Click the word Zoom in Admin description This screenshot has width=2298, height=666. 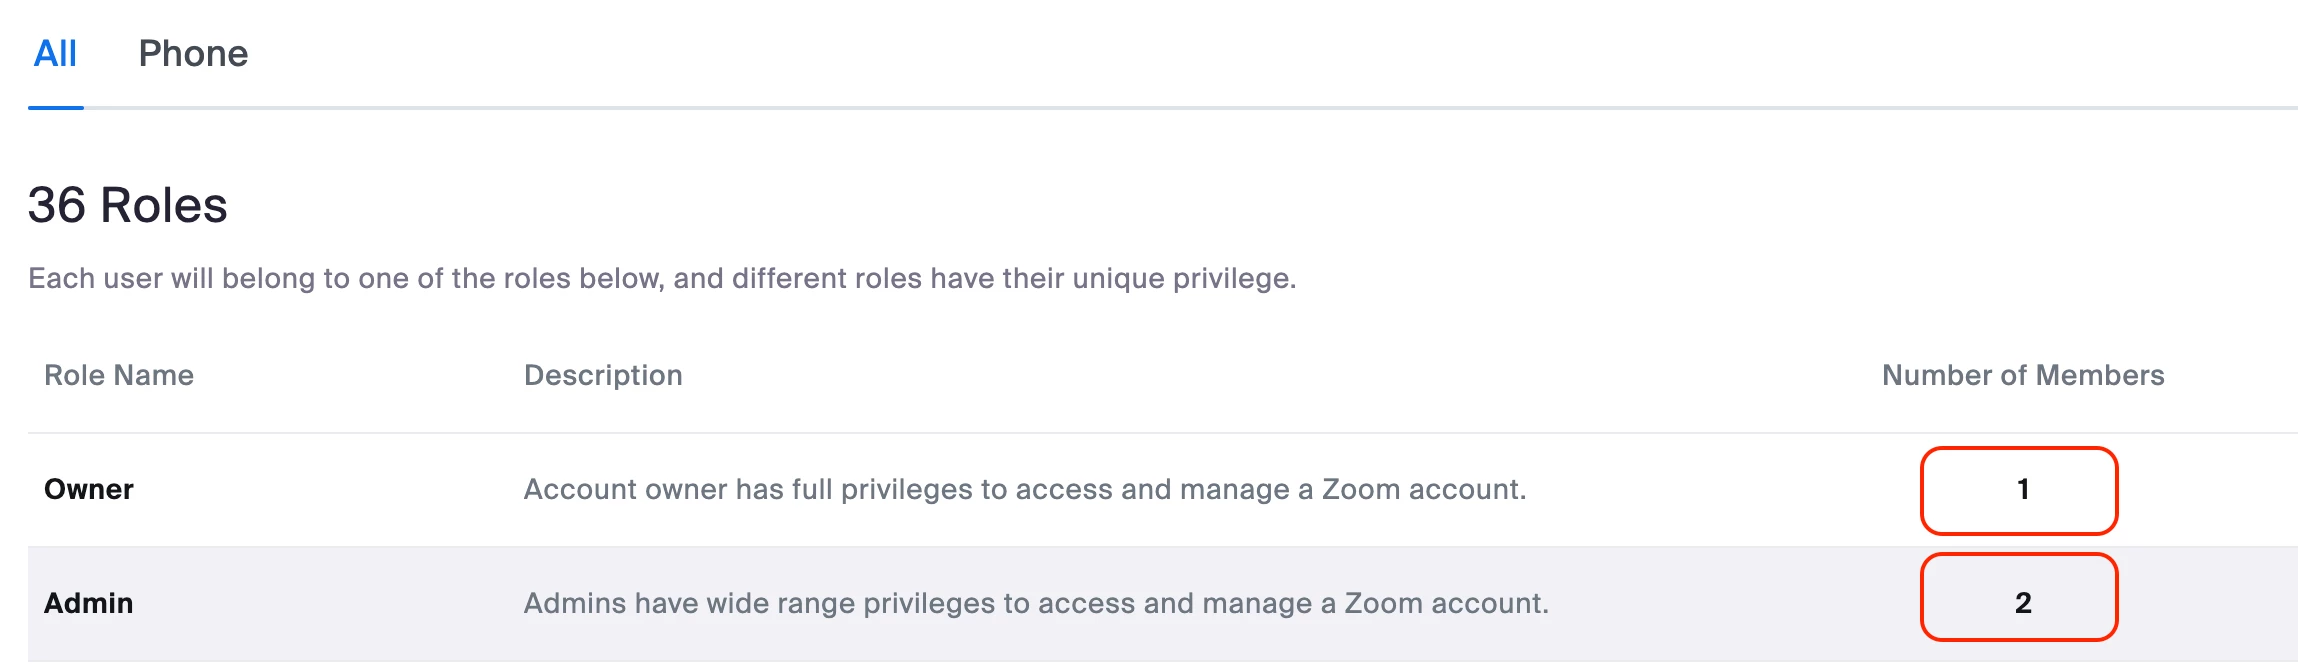click(1383, 603)
